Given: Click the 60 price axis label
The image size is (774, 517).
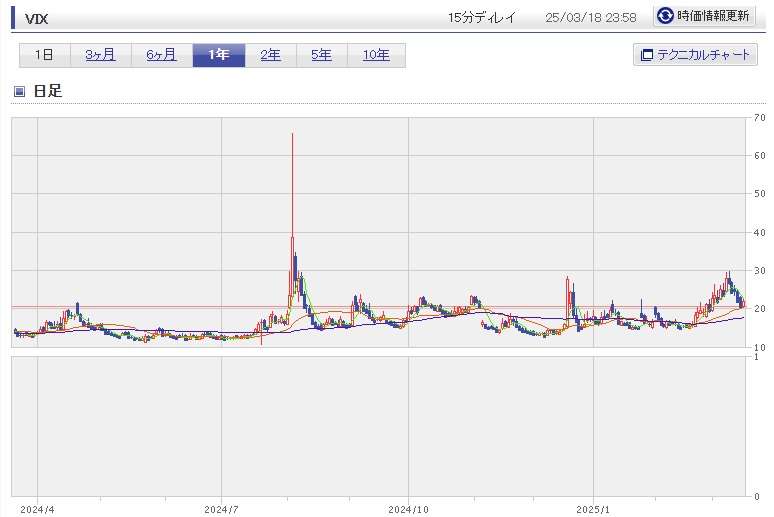Looking at the screenshot, I should pyautogui.click(x=760, y=156).
